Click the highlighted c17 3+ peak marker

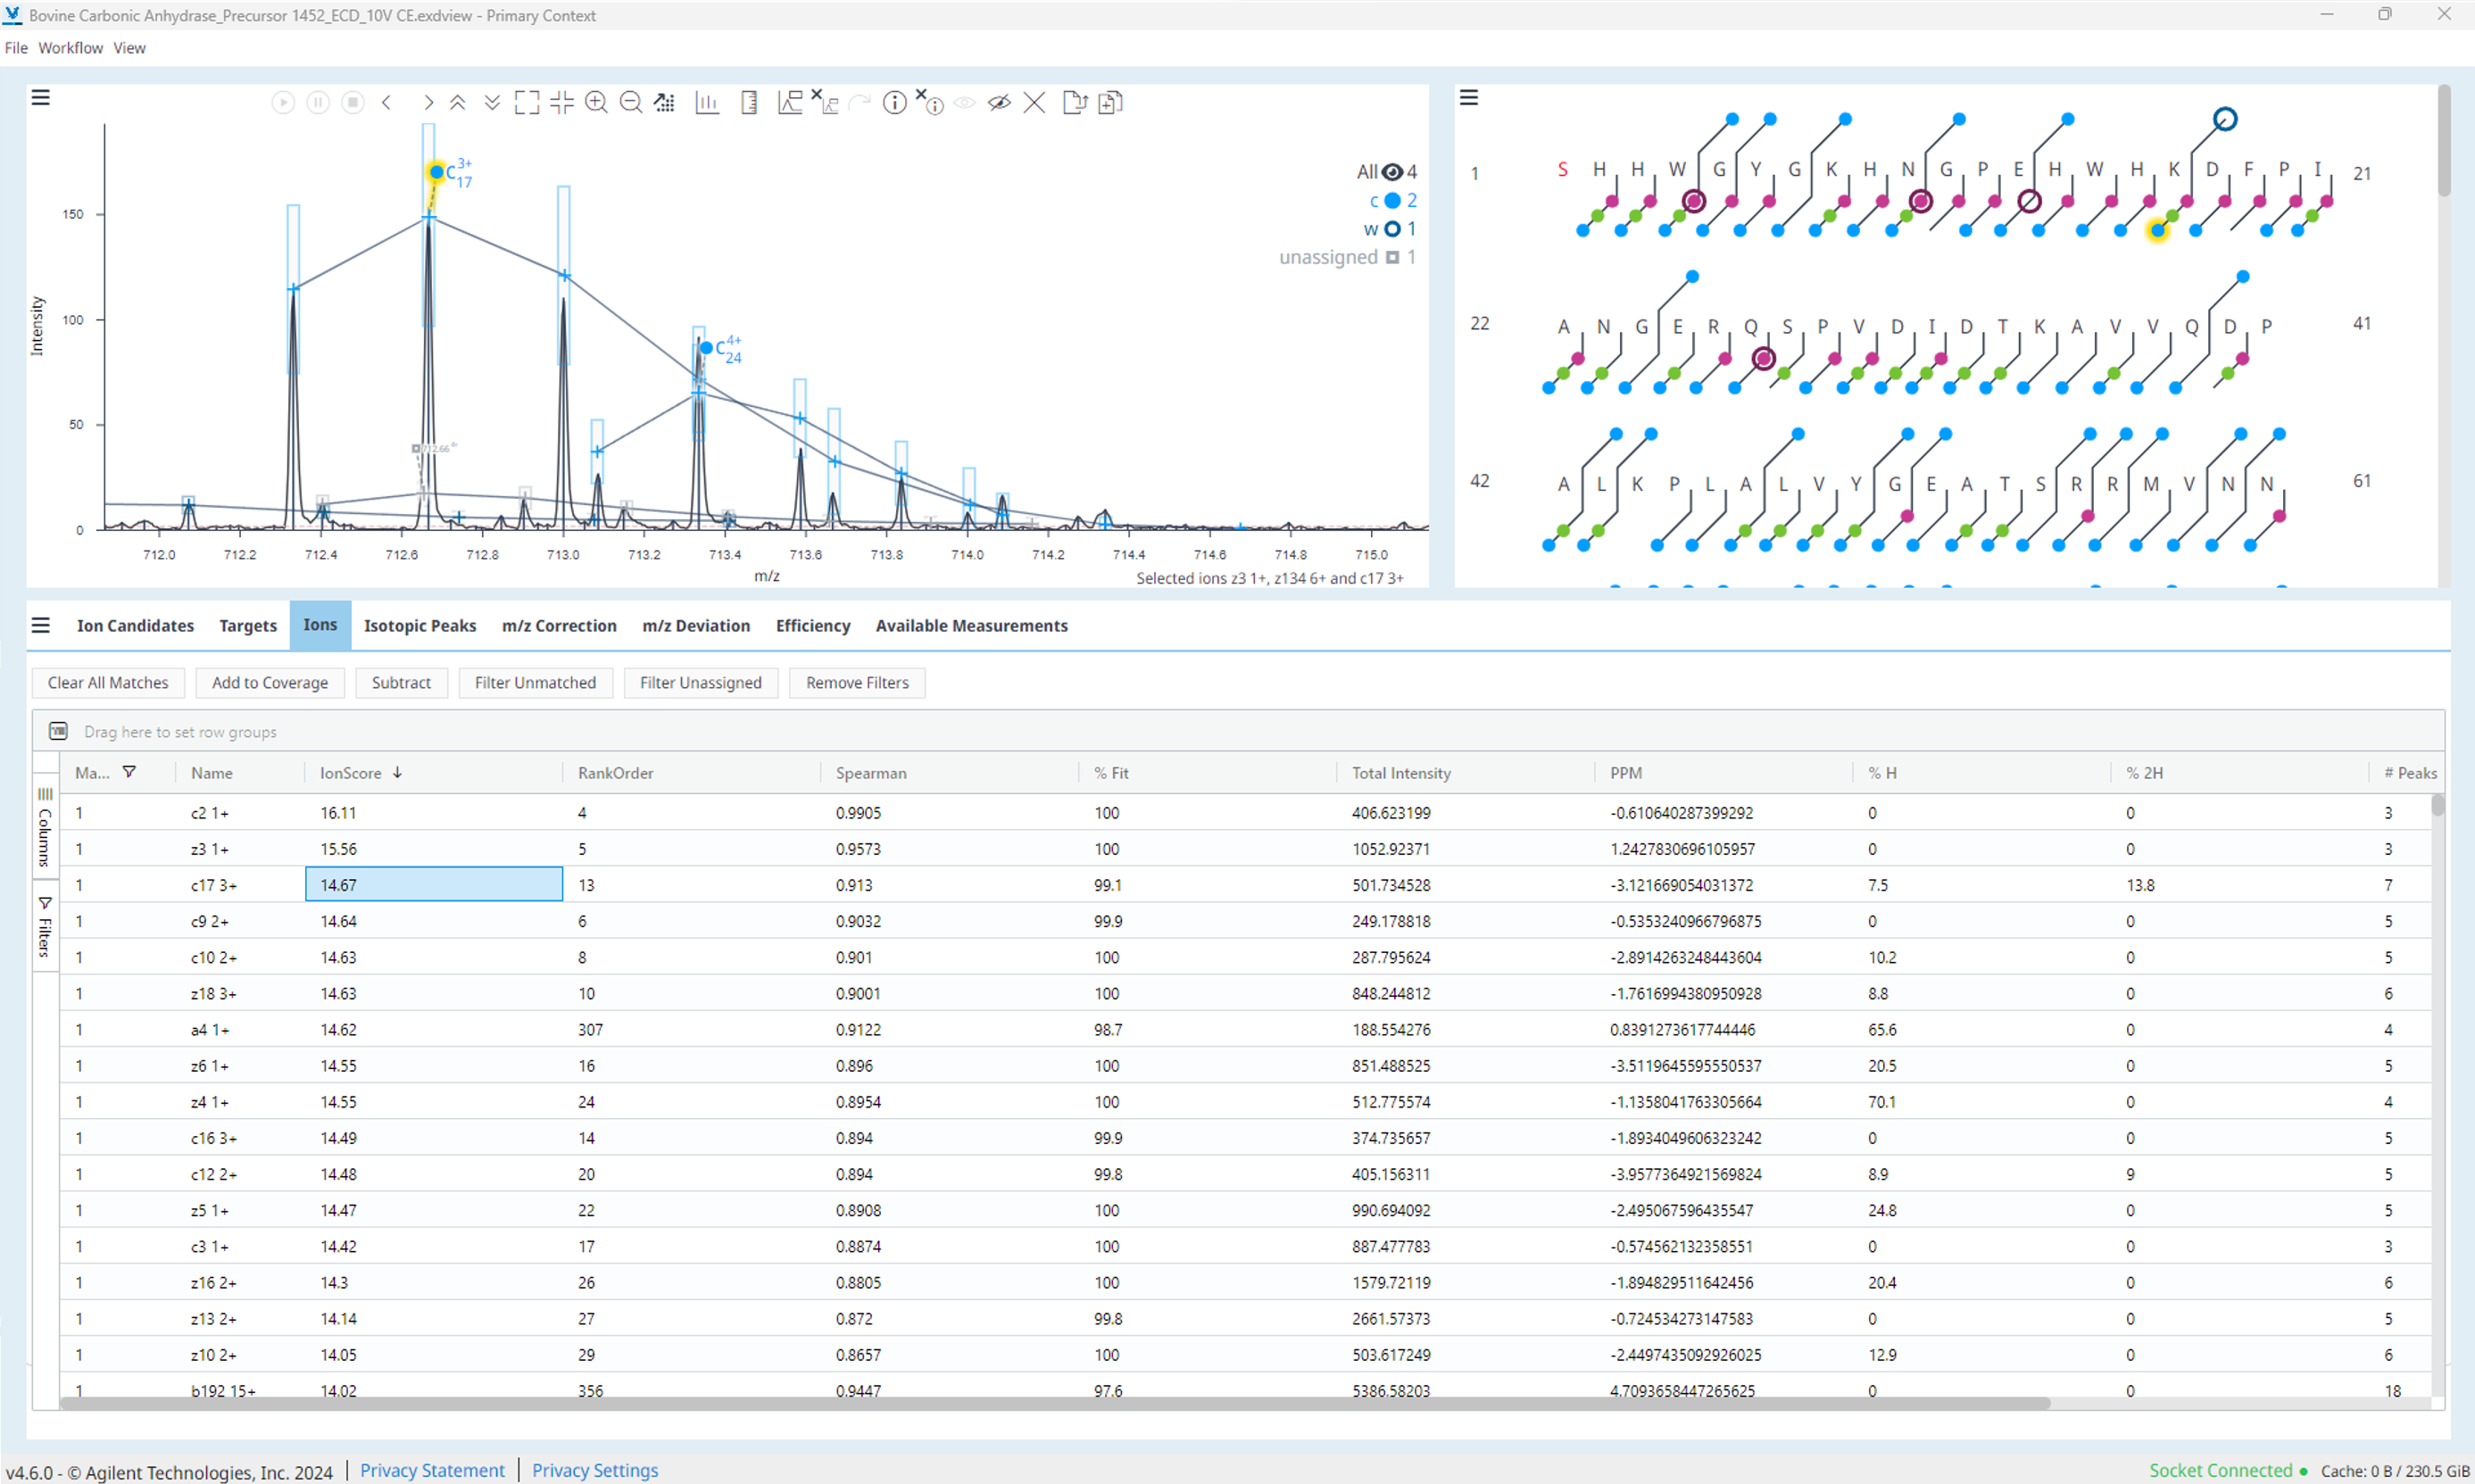tap(436, 172)
